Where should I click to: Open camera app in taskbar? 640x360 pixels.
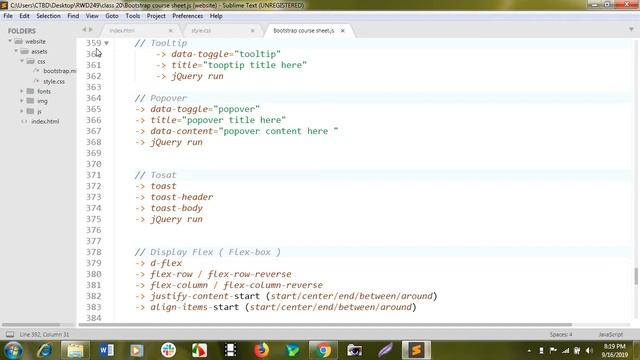[x=354, y=350]
